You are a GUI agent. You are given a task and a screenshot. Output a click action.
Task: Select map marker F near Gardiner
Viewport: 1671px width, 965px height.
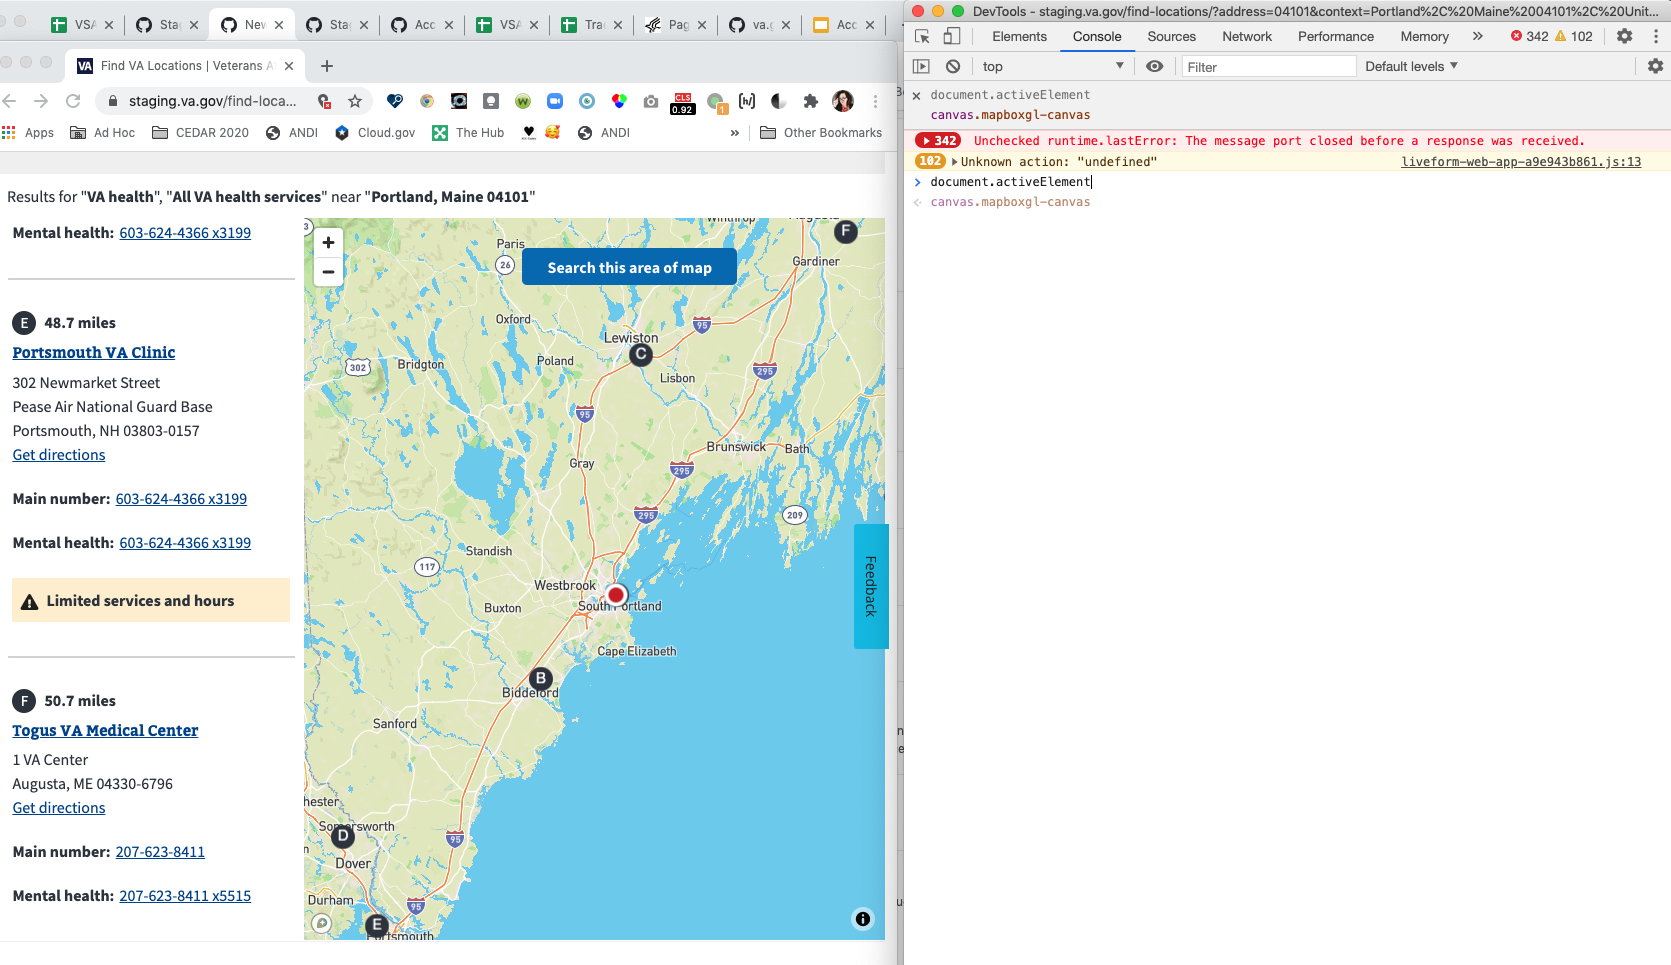point(846,232)
